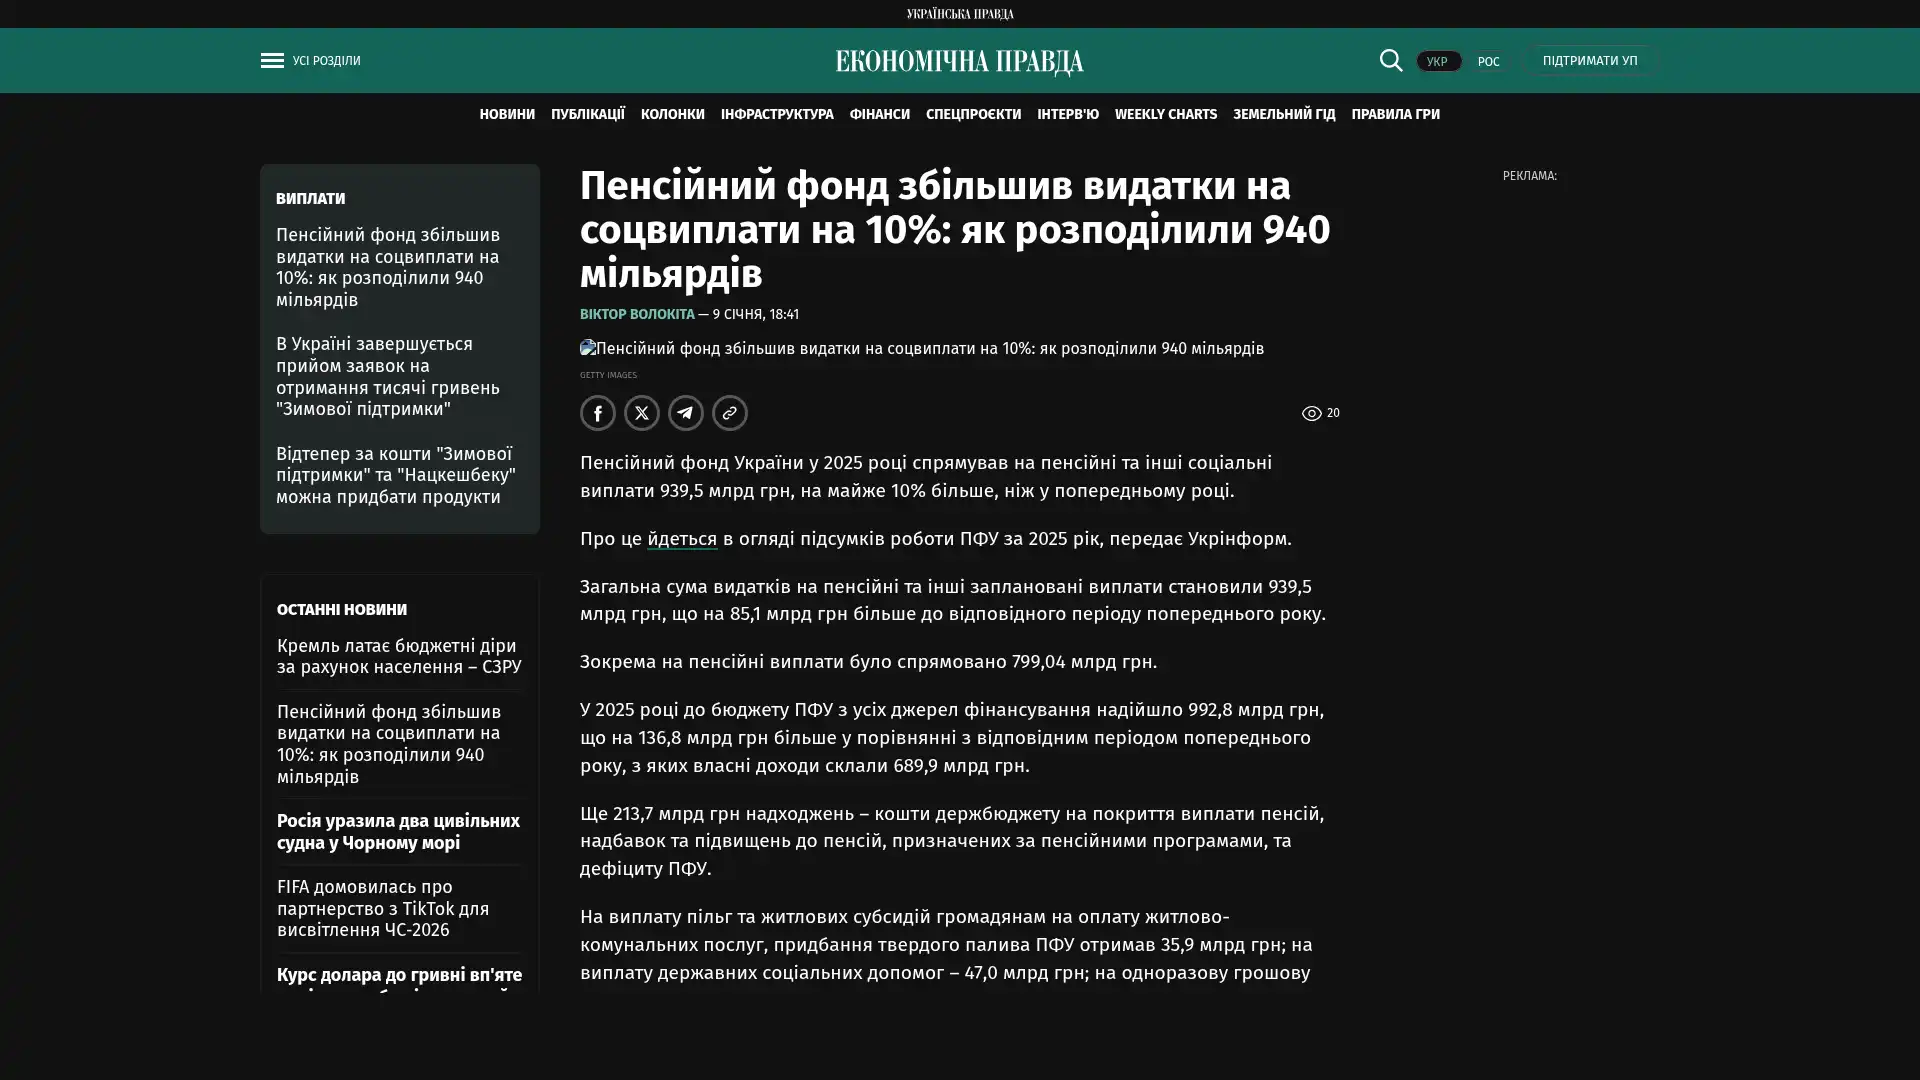Screen dimensions: 1920x1080
Task: Click the search magnifier icon
Action: (1390, 61)
